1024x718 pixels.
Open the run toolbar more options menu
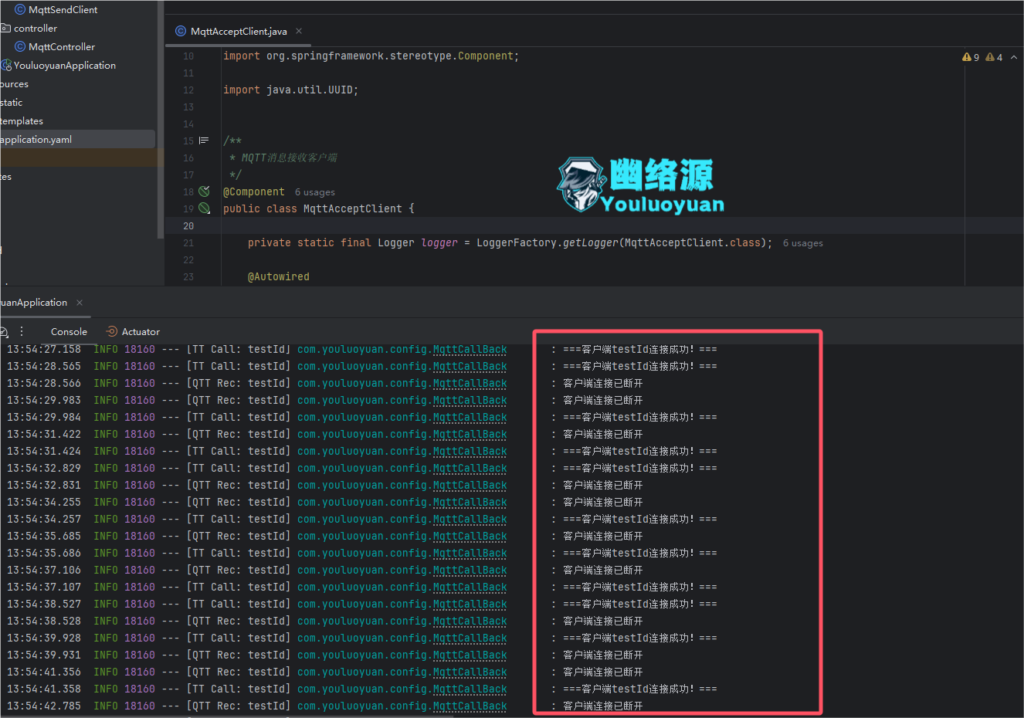[22, 331]
